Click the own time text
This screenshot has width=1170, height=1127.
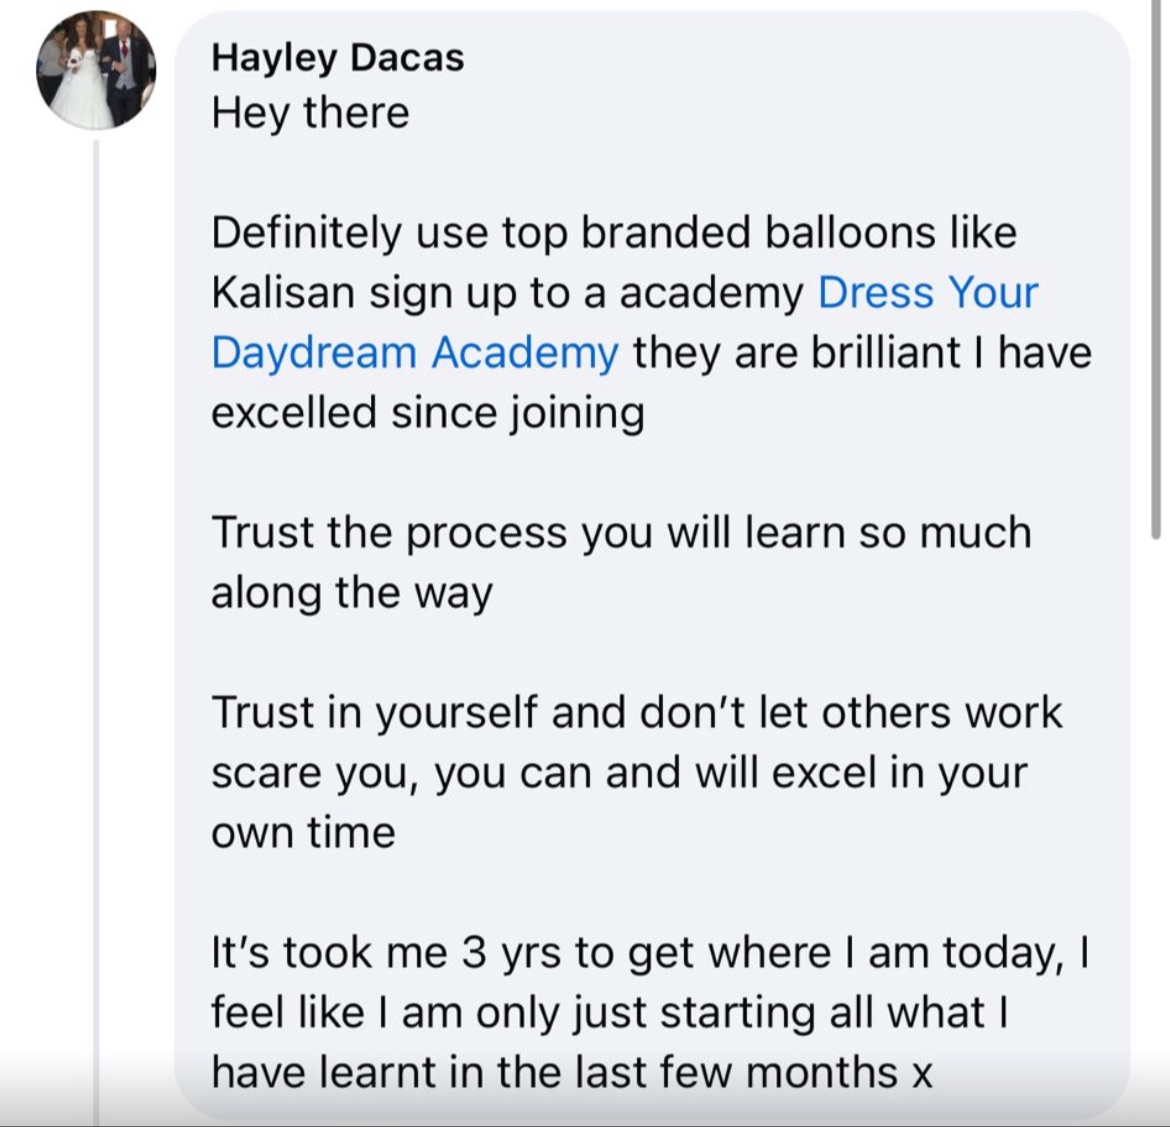pyautogui.click(x=303, y=832)
